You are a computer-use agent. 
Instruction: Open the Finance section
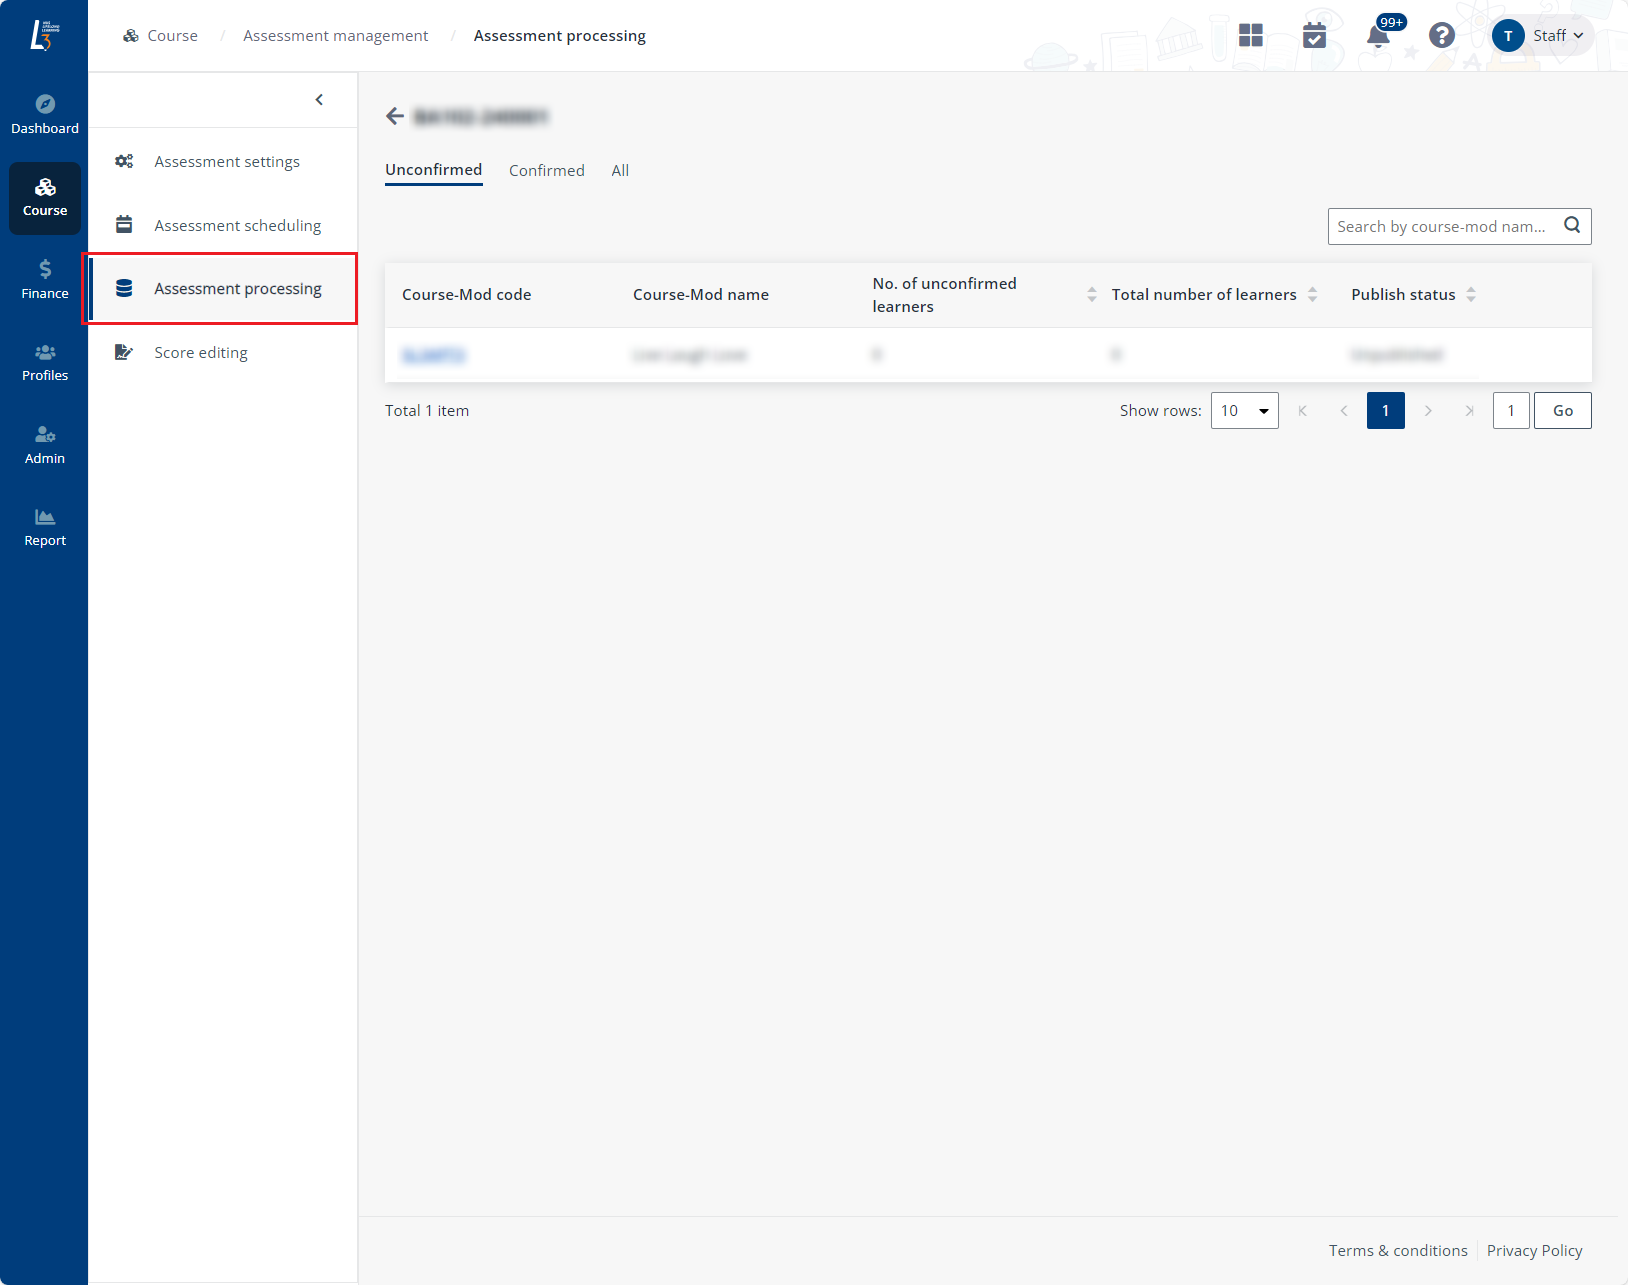point(45,280)
